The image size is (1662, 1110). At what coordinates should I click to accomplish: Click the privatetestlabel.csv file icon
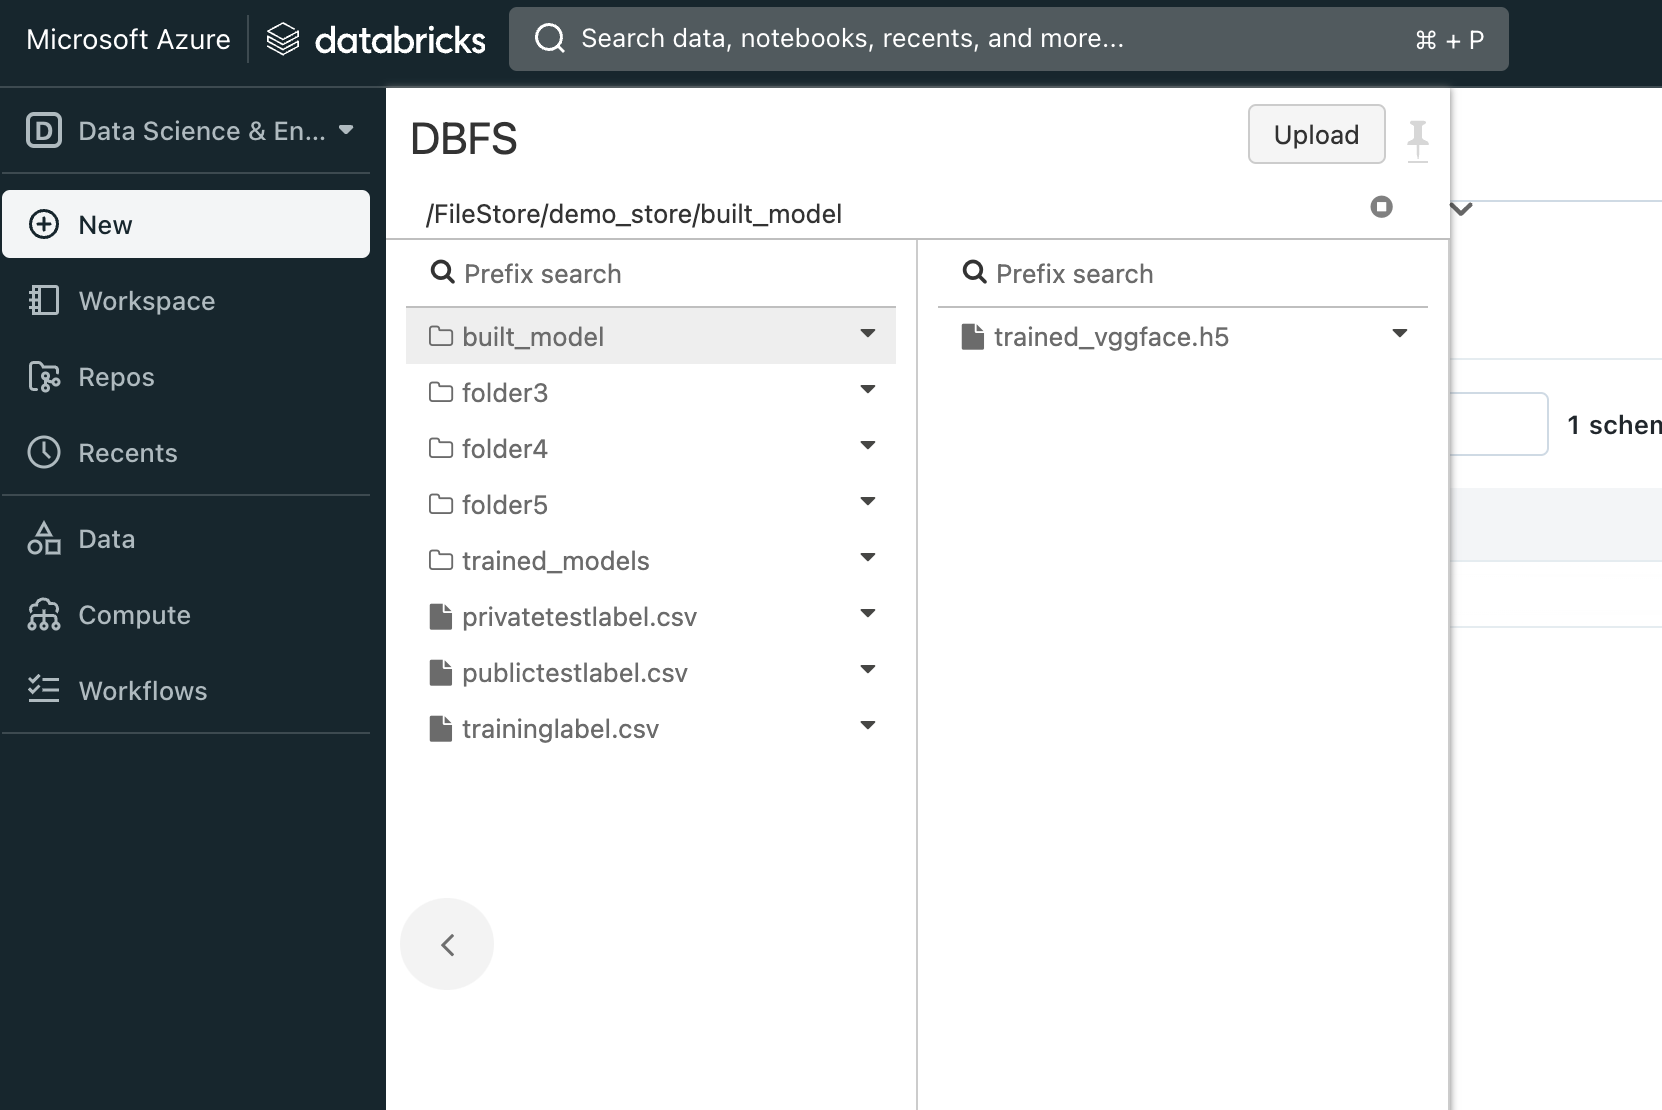pos(440,617)
